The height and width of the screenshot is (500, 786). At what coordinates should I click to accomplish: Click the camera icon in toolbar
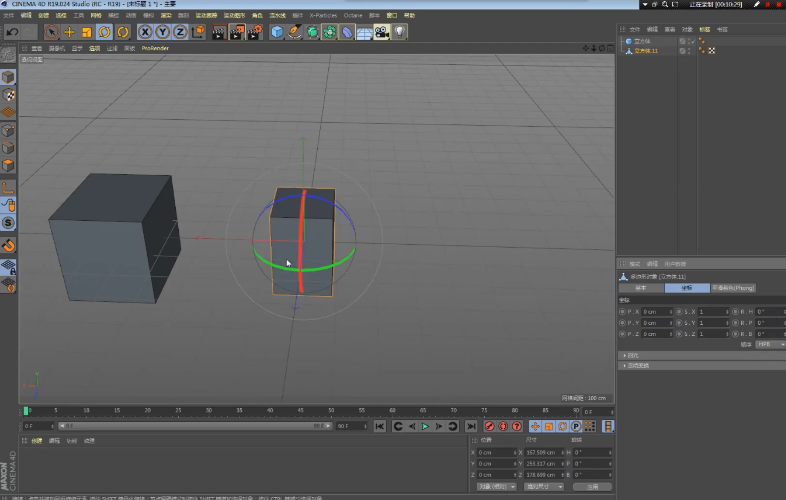[x=382, y=32]
